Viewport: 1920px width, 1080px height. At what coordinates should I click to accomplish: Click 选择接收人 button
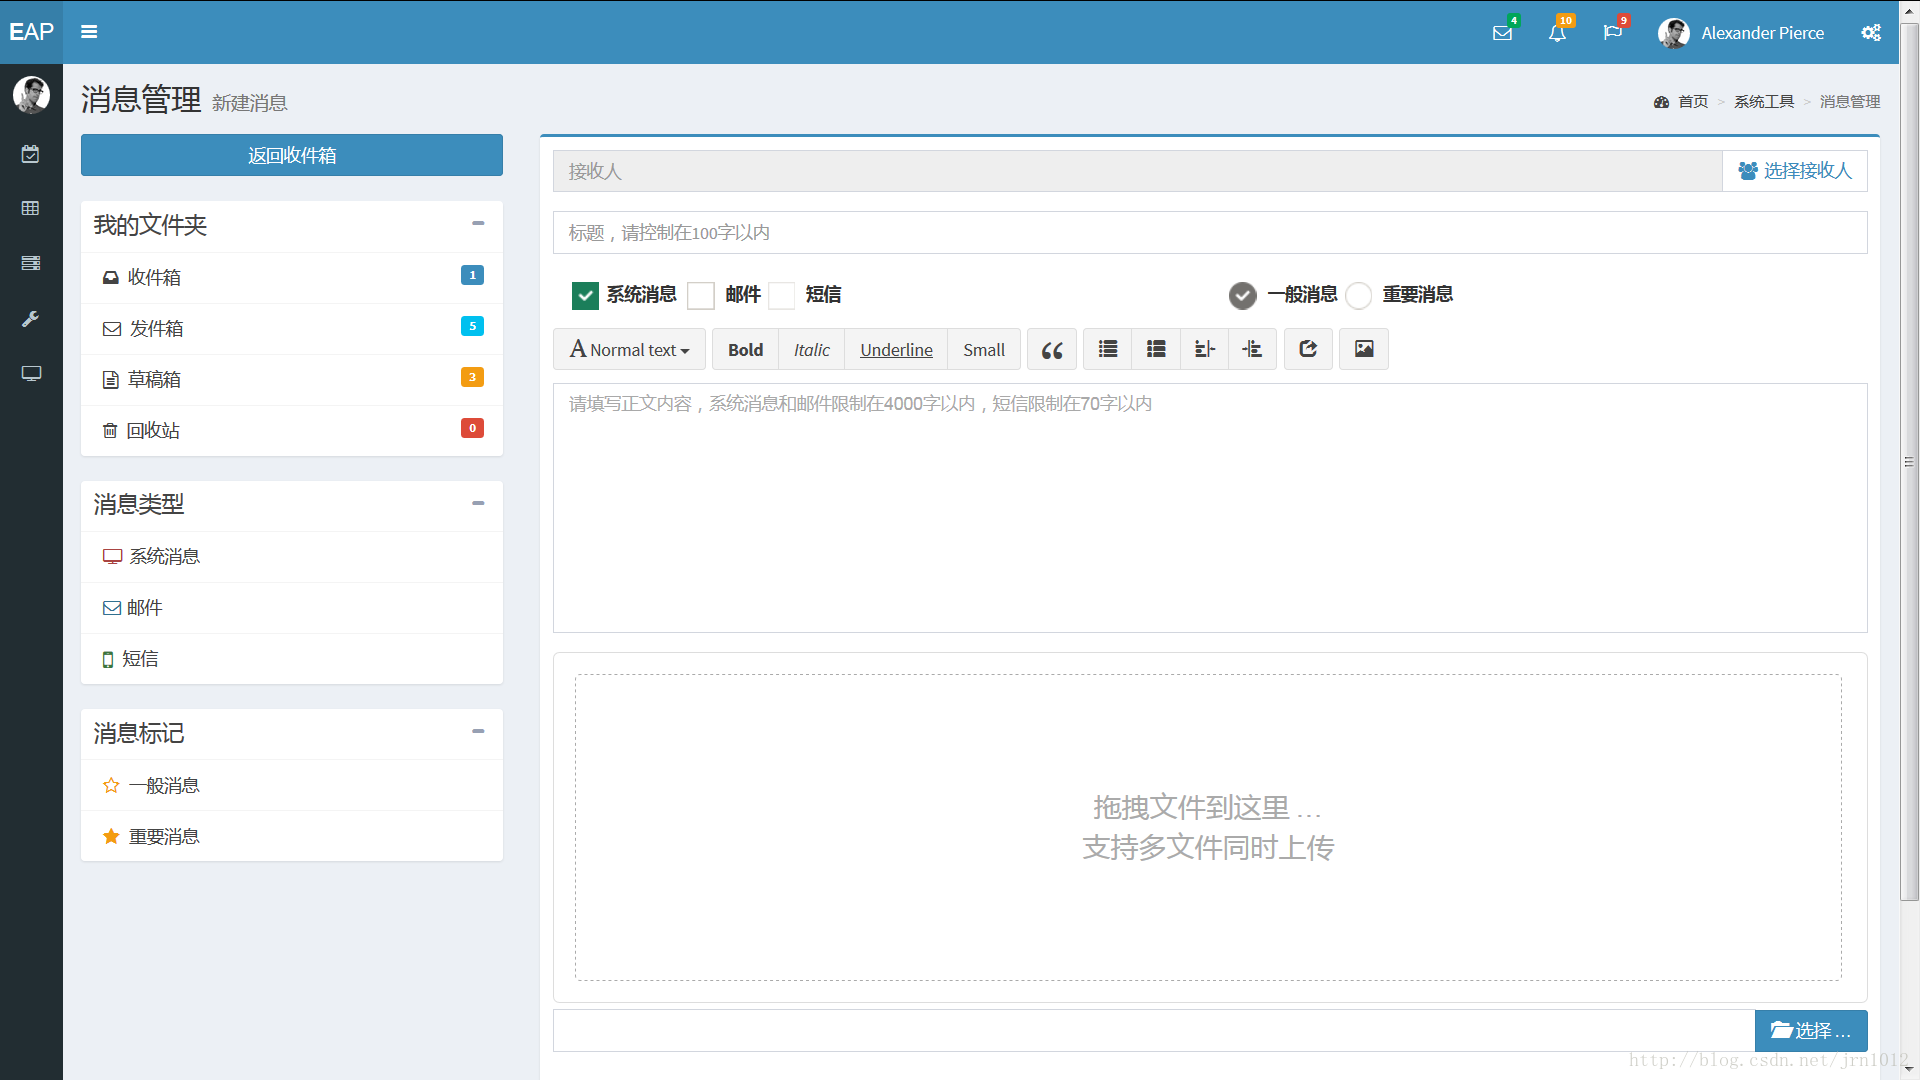click(1796, 170)
